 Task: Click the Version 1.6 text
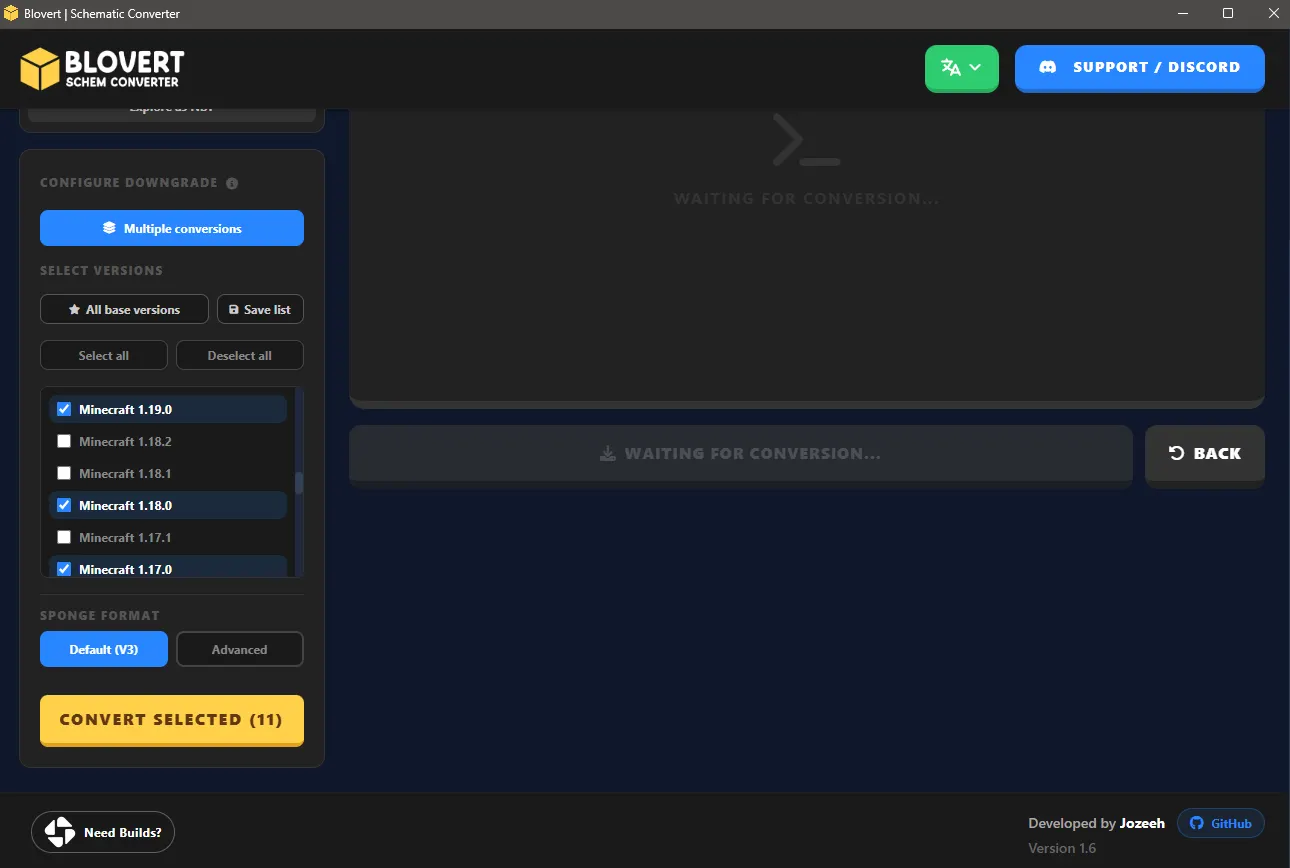(1062, 848)
